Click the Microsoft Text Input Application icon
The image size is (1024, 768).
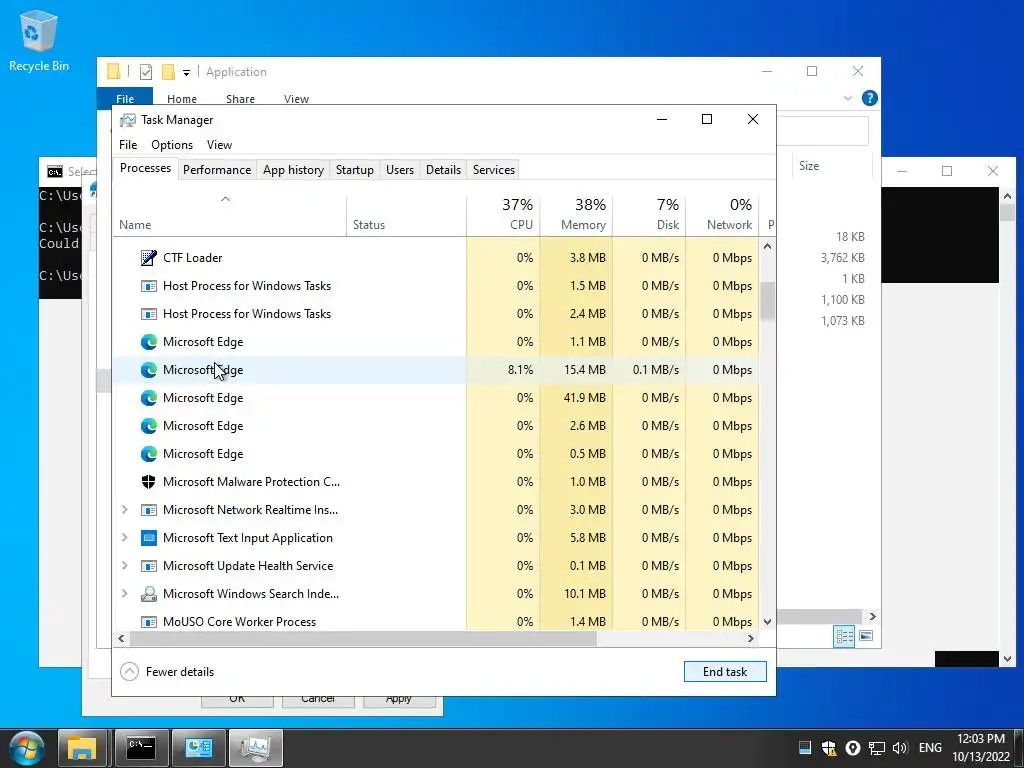(x=149, y=538)
